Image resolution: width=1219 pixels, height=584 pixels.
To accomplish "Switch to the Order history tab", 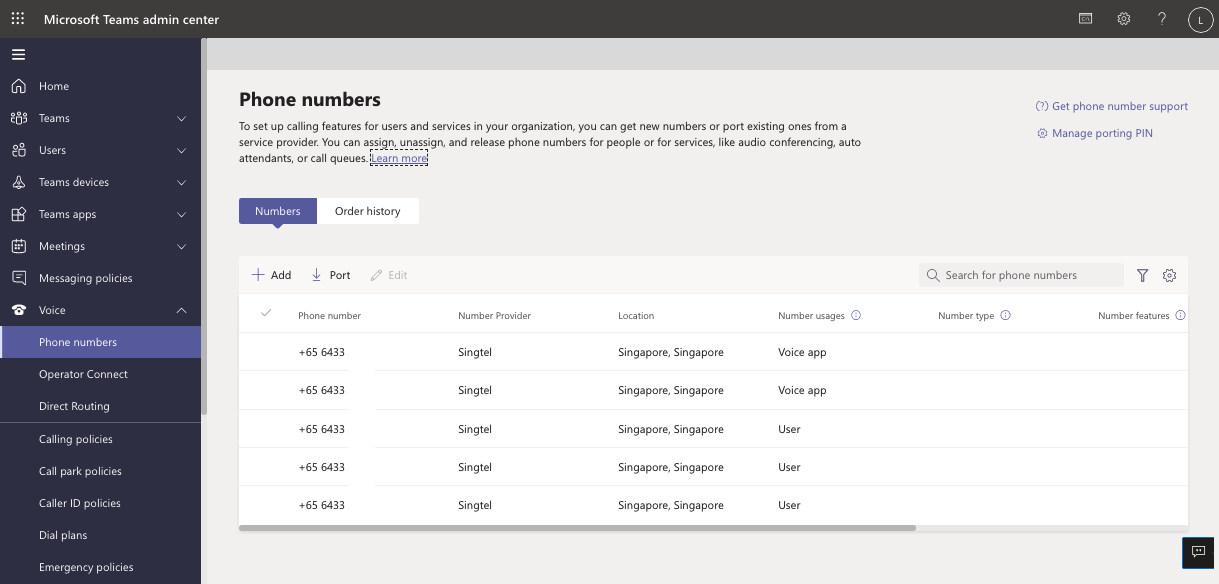I will (367, 211).
